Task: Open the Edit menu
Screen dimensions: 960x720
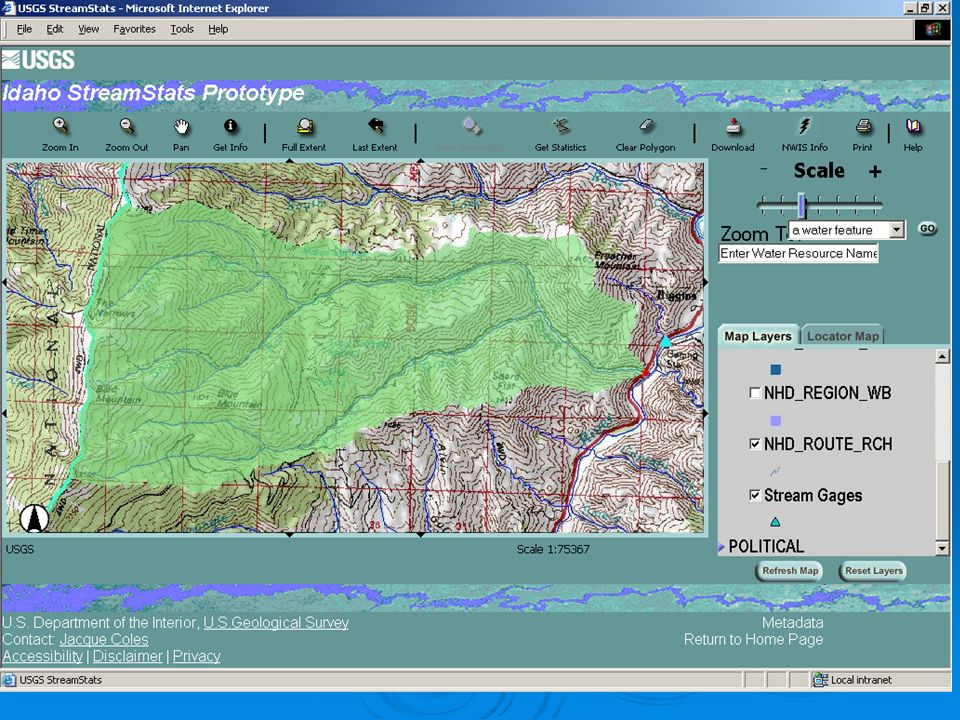Action: point(54,29)
